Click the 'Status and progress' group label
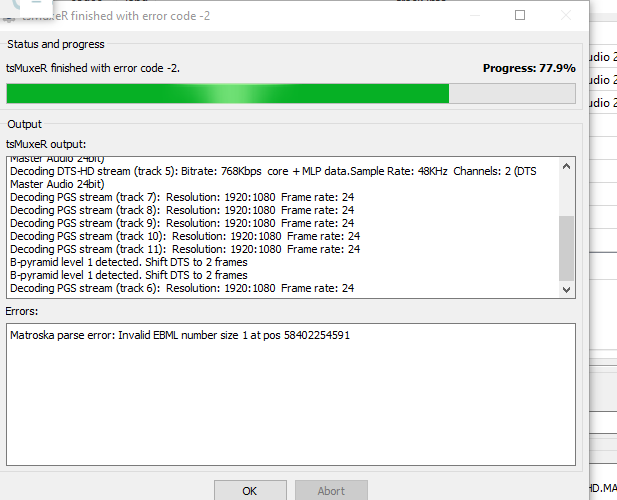Screen dimensions: 617x500 [x=56, y=44]
